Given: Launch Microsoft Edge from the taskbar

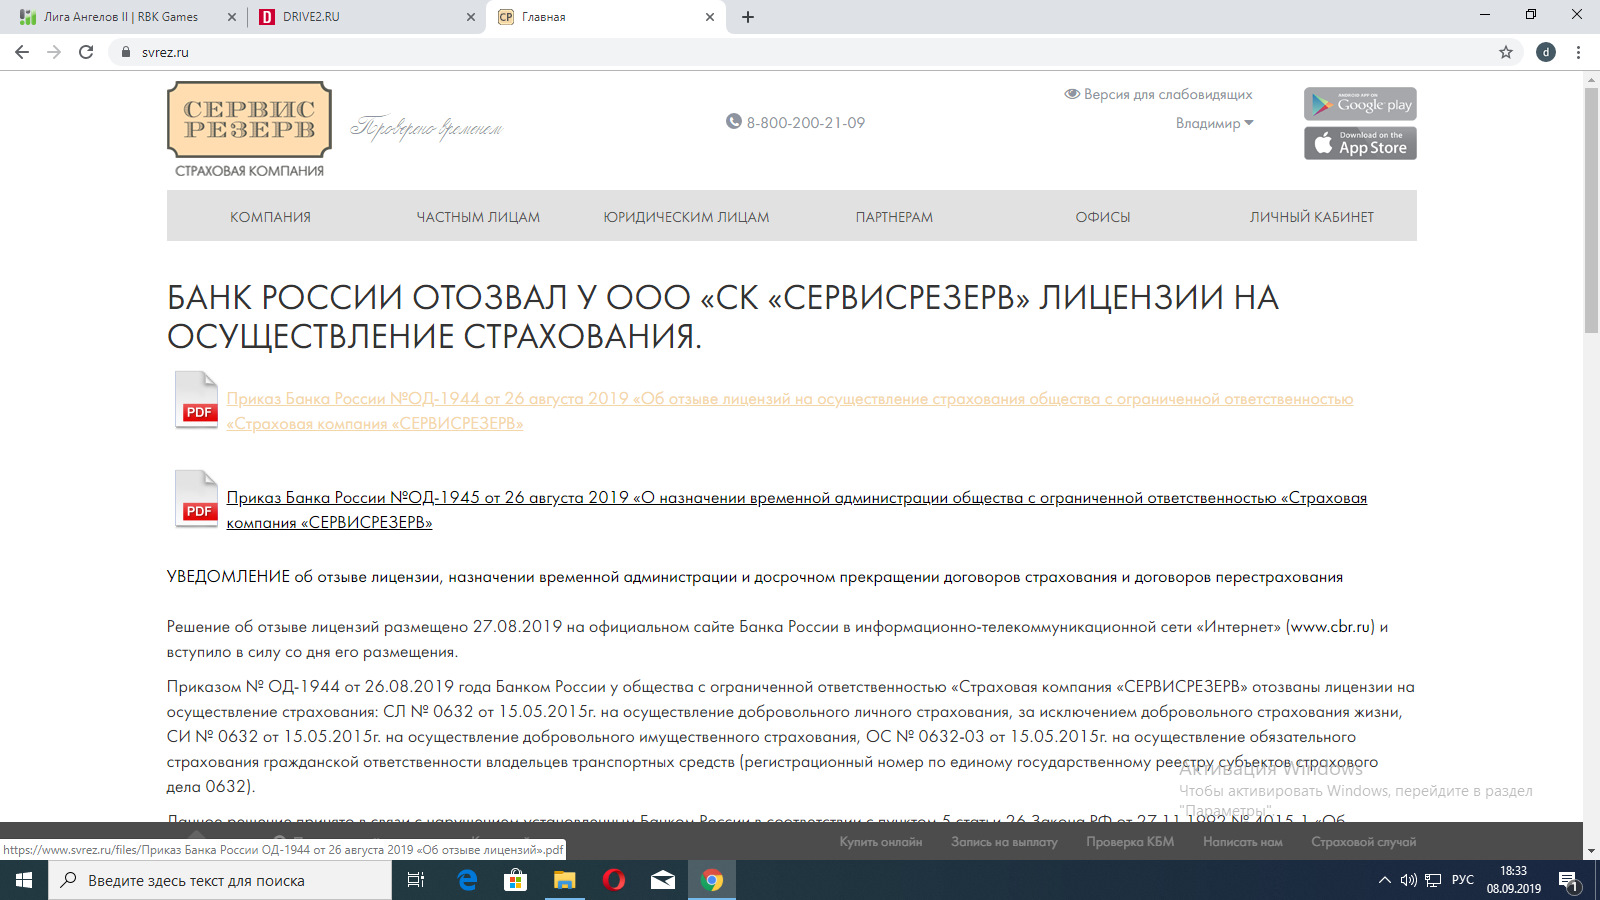Looking at the screenshot, I should tap(467, 880).
